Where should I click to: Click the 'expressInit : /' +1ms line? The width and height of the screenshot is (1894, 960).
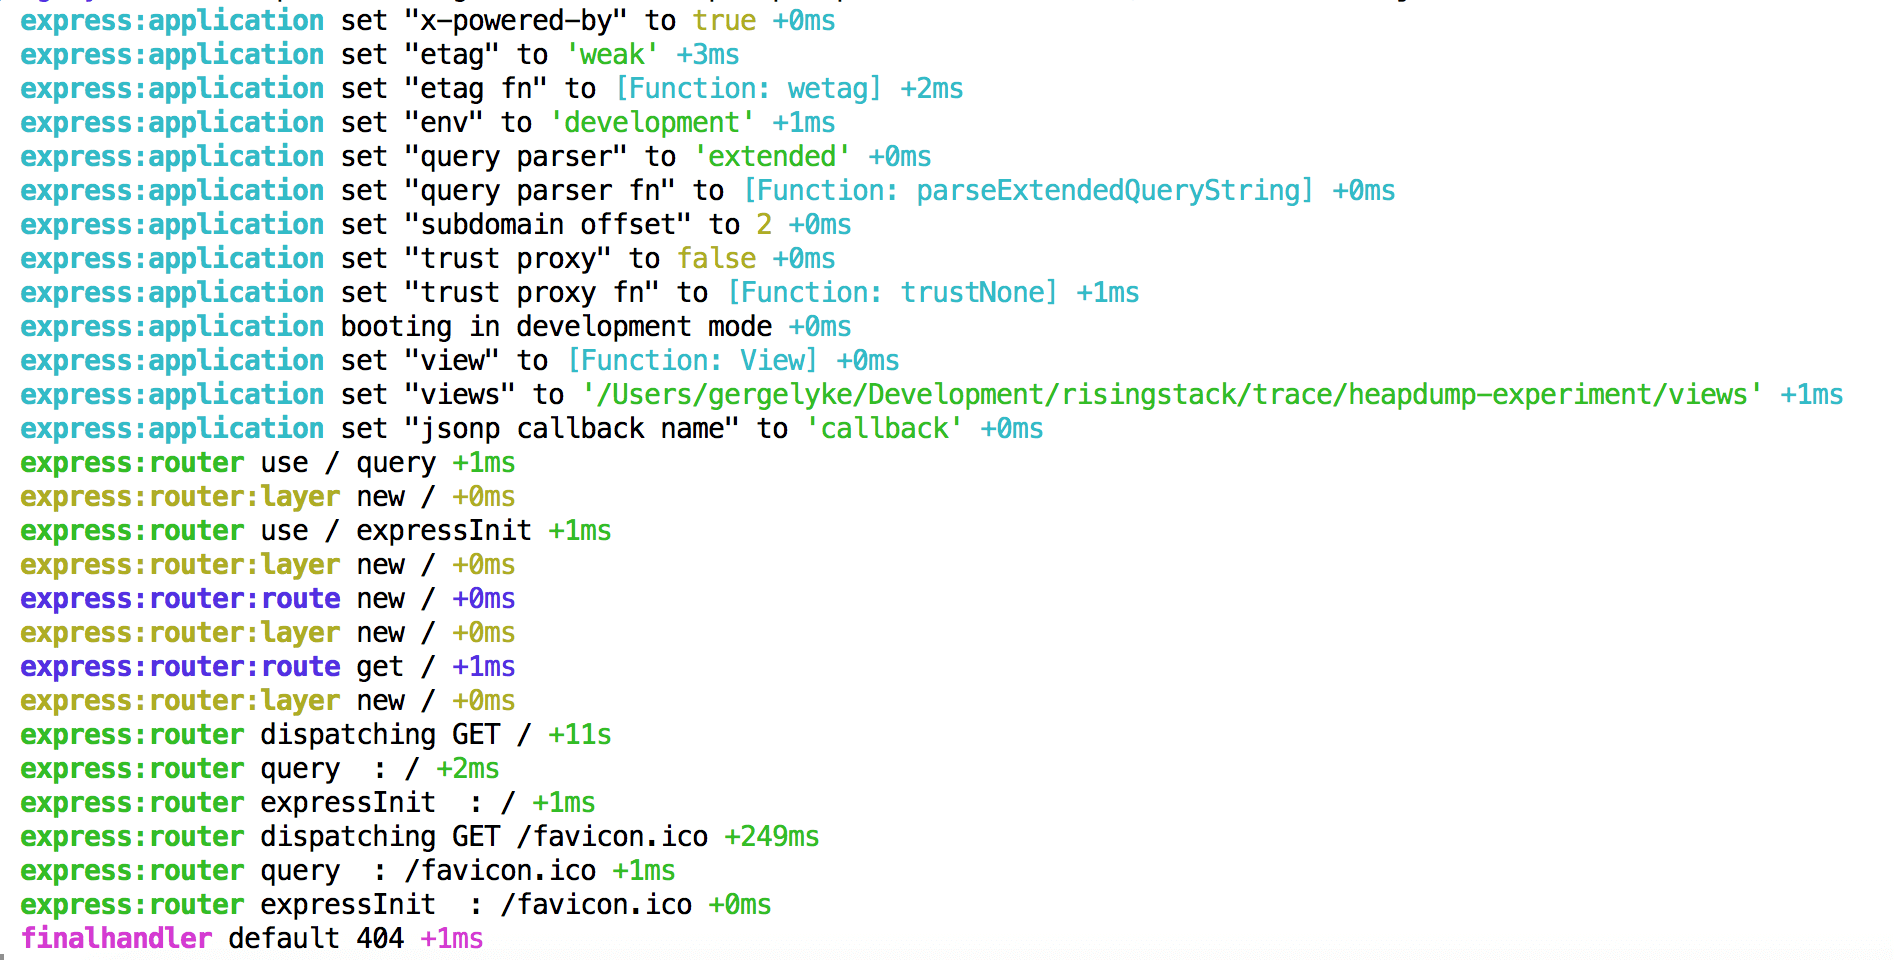(x=308, y=803)
